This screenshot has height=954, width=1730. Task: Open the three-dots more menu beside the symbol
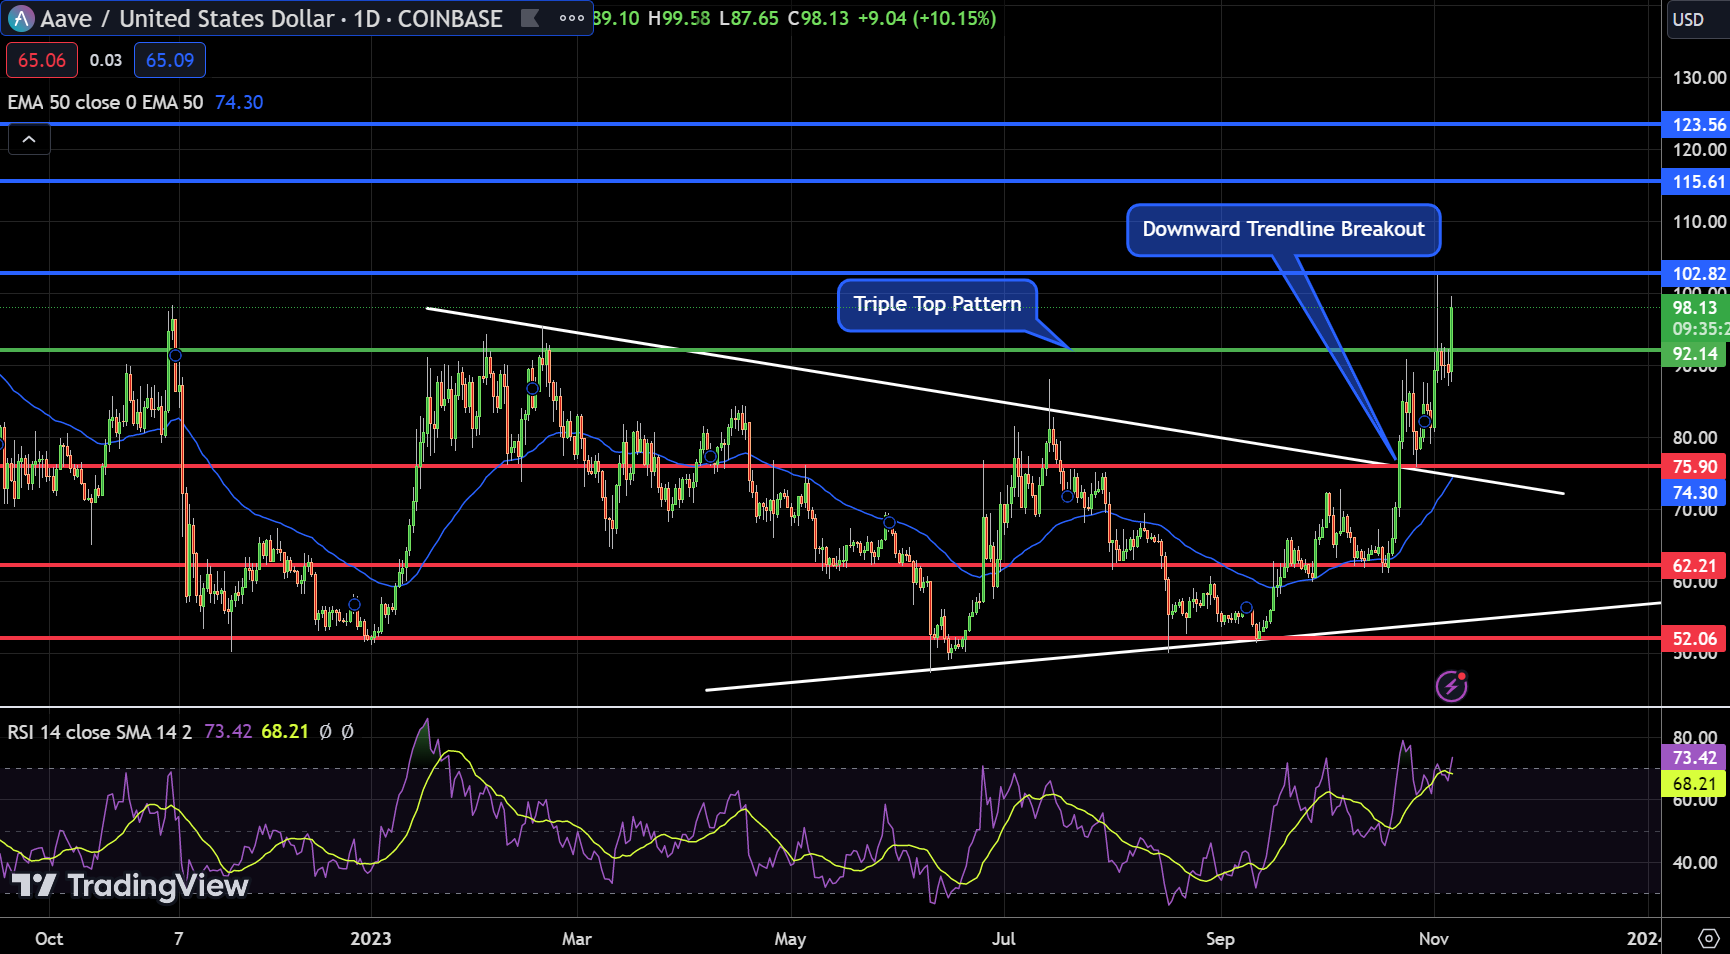tap(572, 18)
